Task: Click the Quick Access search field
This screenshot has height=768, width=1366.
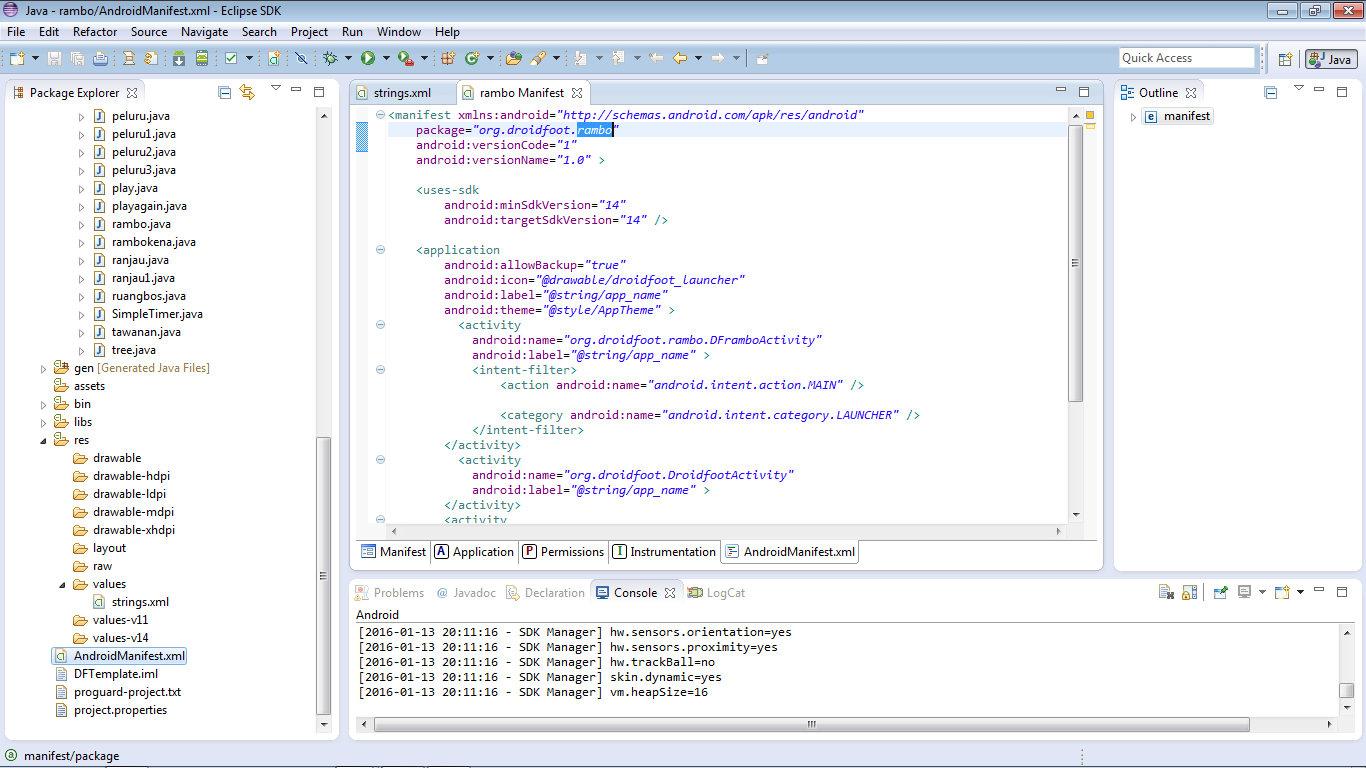Action: pyautogui.click(x=1186, y=58)
